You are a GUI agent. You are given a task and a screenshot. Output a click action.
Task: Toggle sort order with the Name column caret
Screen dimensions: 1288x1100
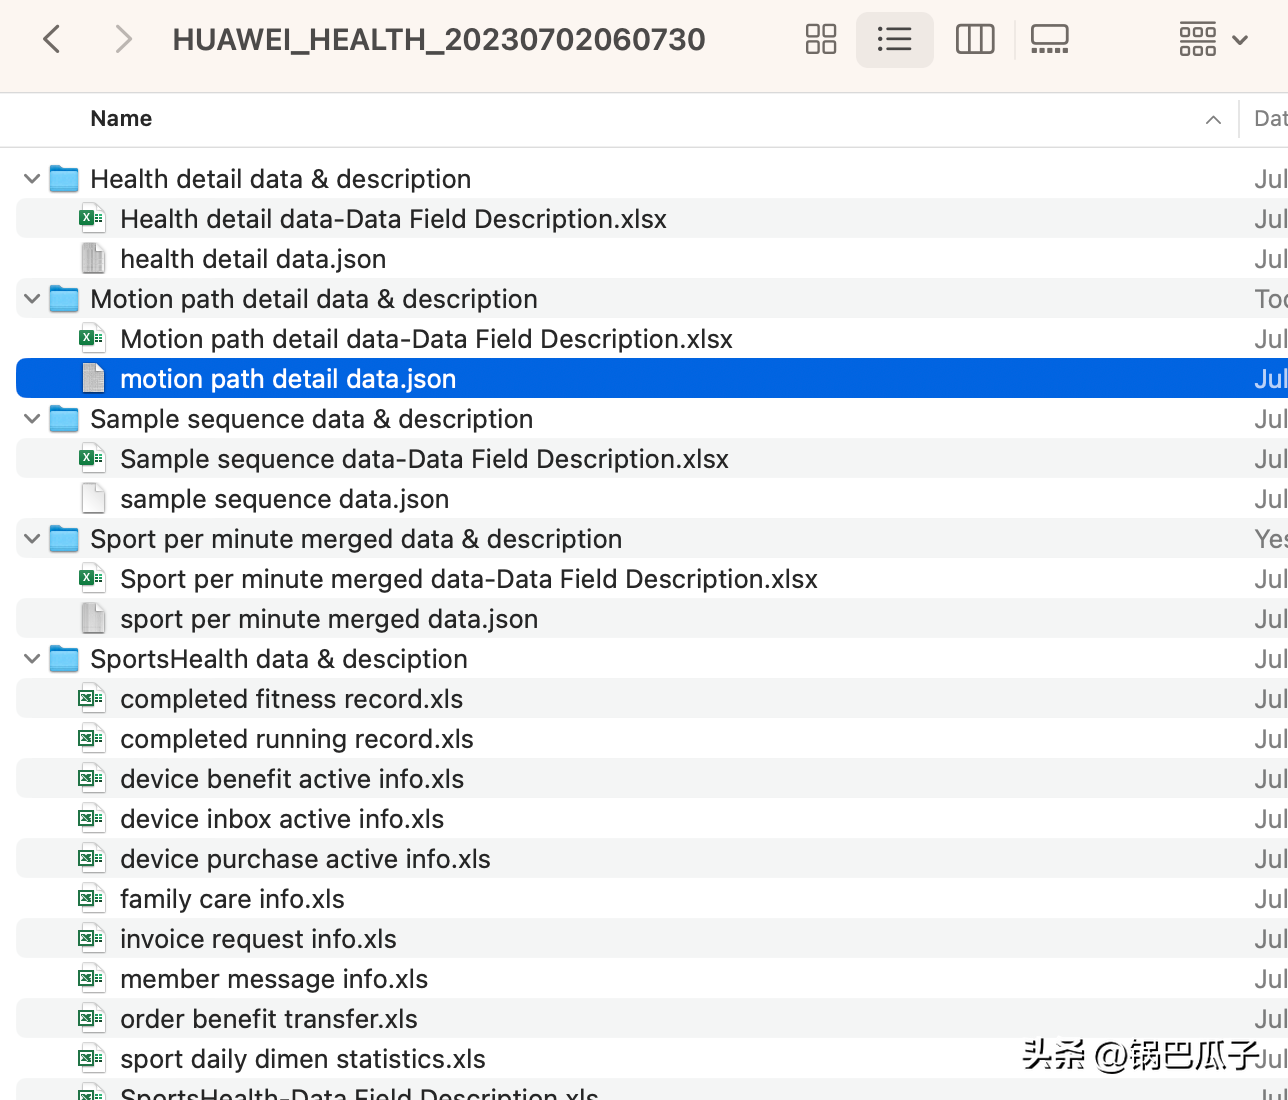coord(1213,120)
